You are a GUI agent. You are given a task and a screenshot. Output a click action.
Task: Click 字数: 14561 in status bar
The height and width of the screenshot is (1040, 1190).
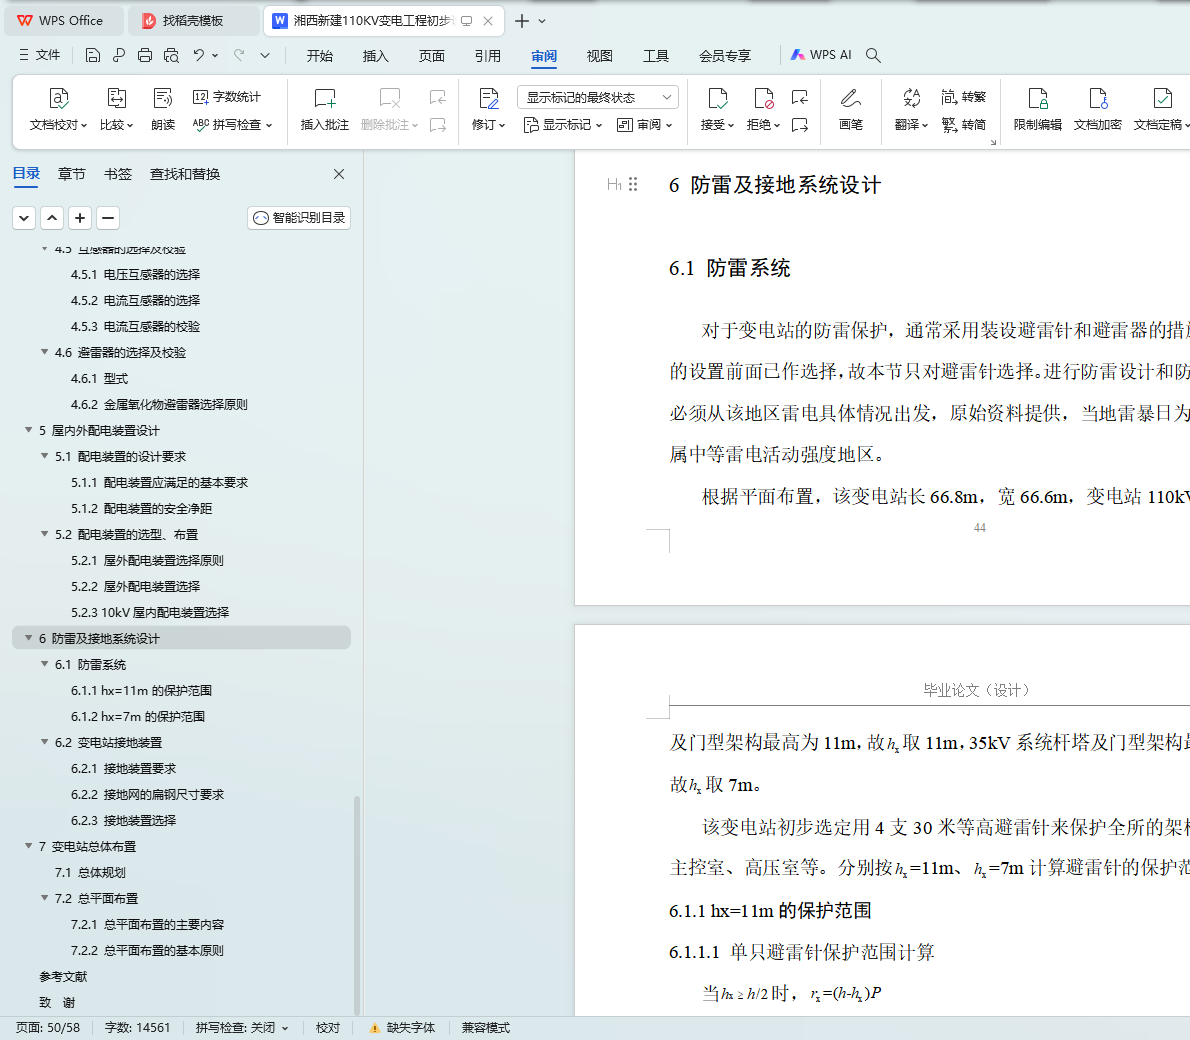[x=137, y=1027]
